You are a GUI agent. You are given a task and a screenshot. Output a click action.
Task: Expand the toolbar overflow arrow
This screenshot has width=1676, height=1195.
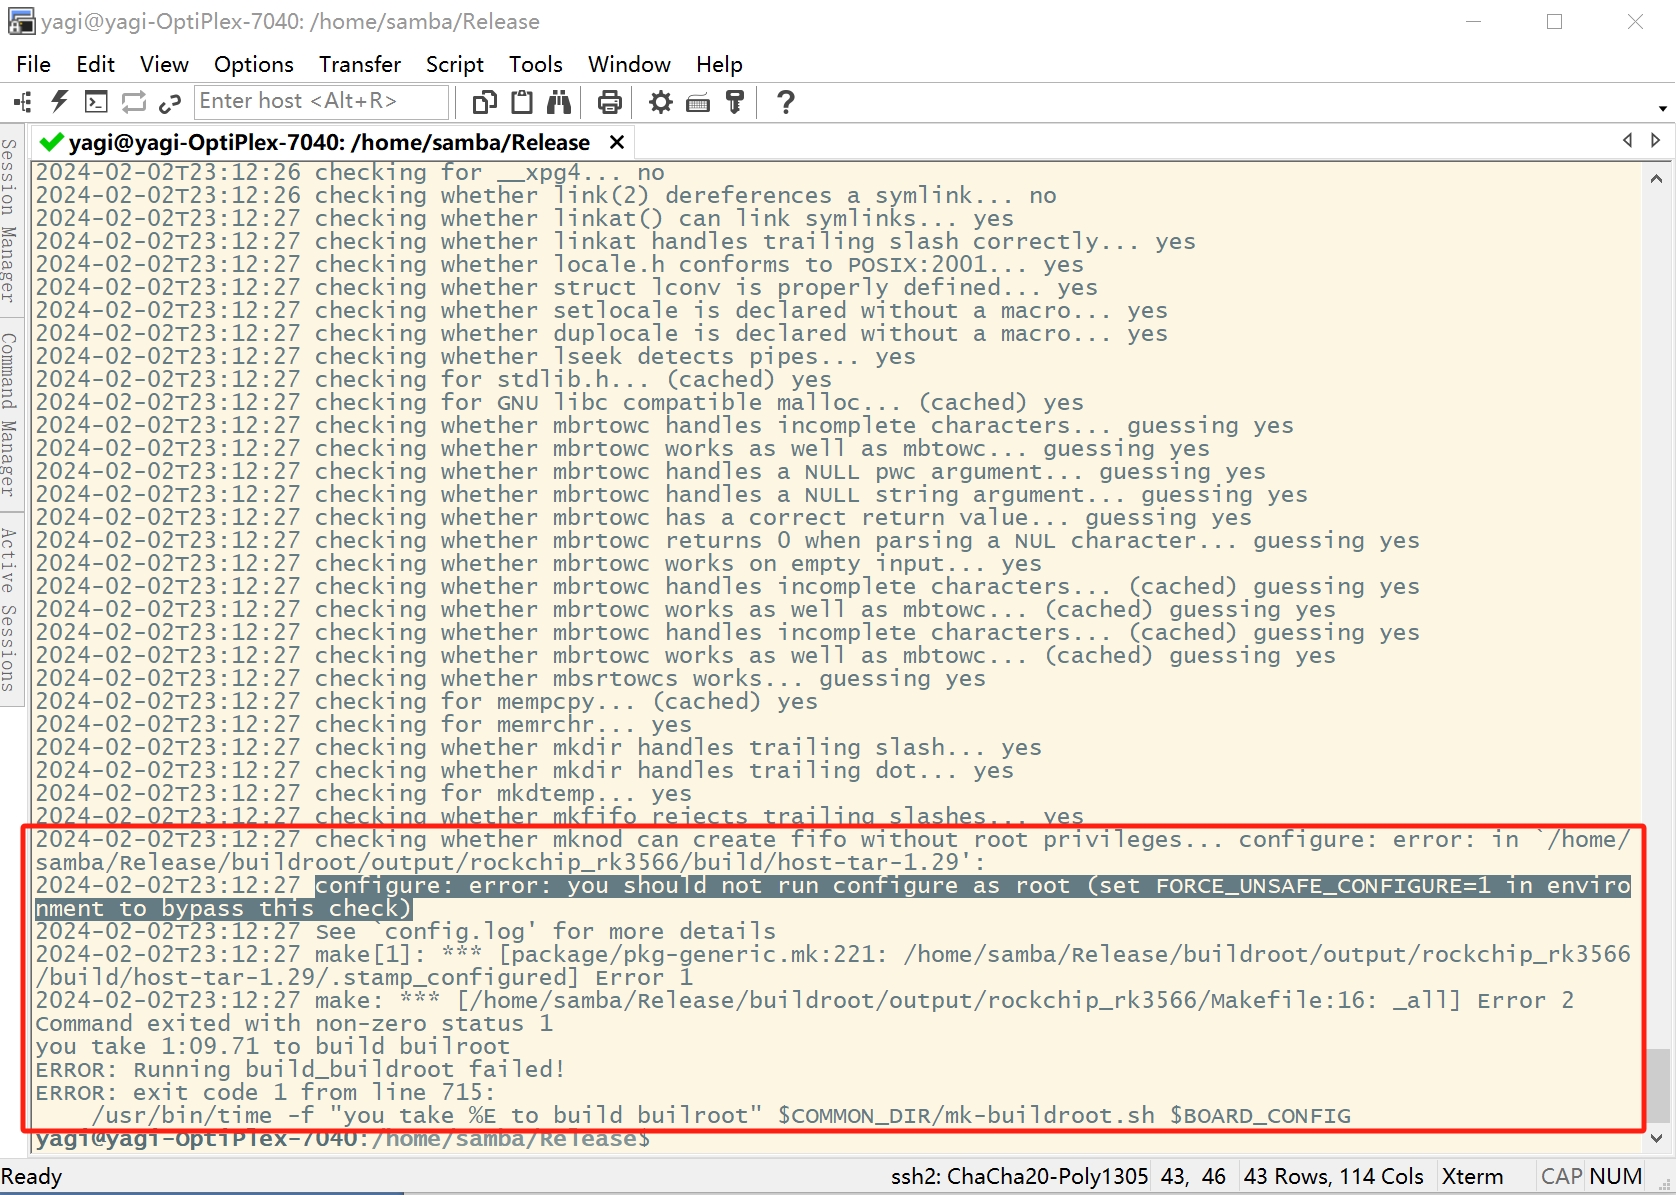pyautogui.click(x=1662, y=108)
